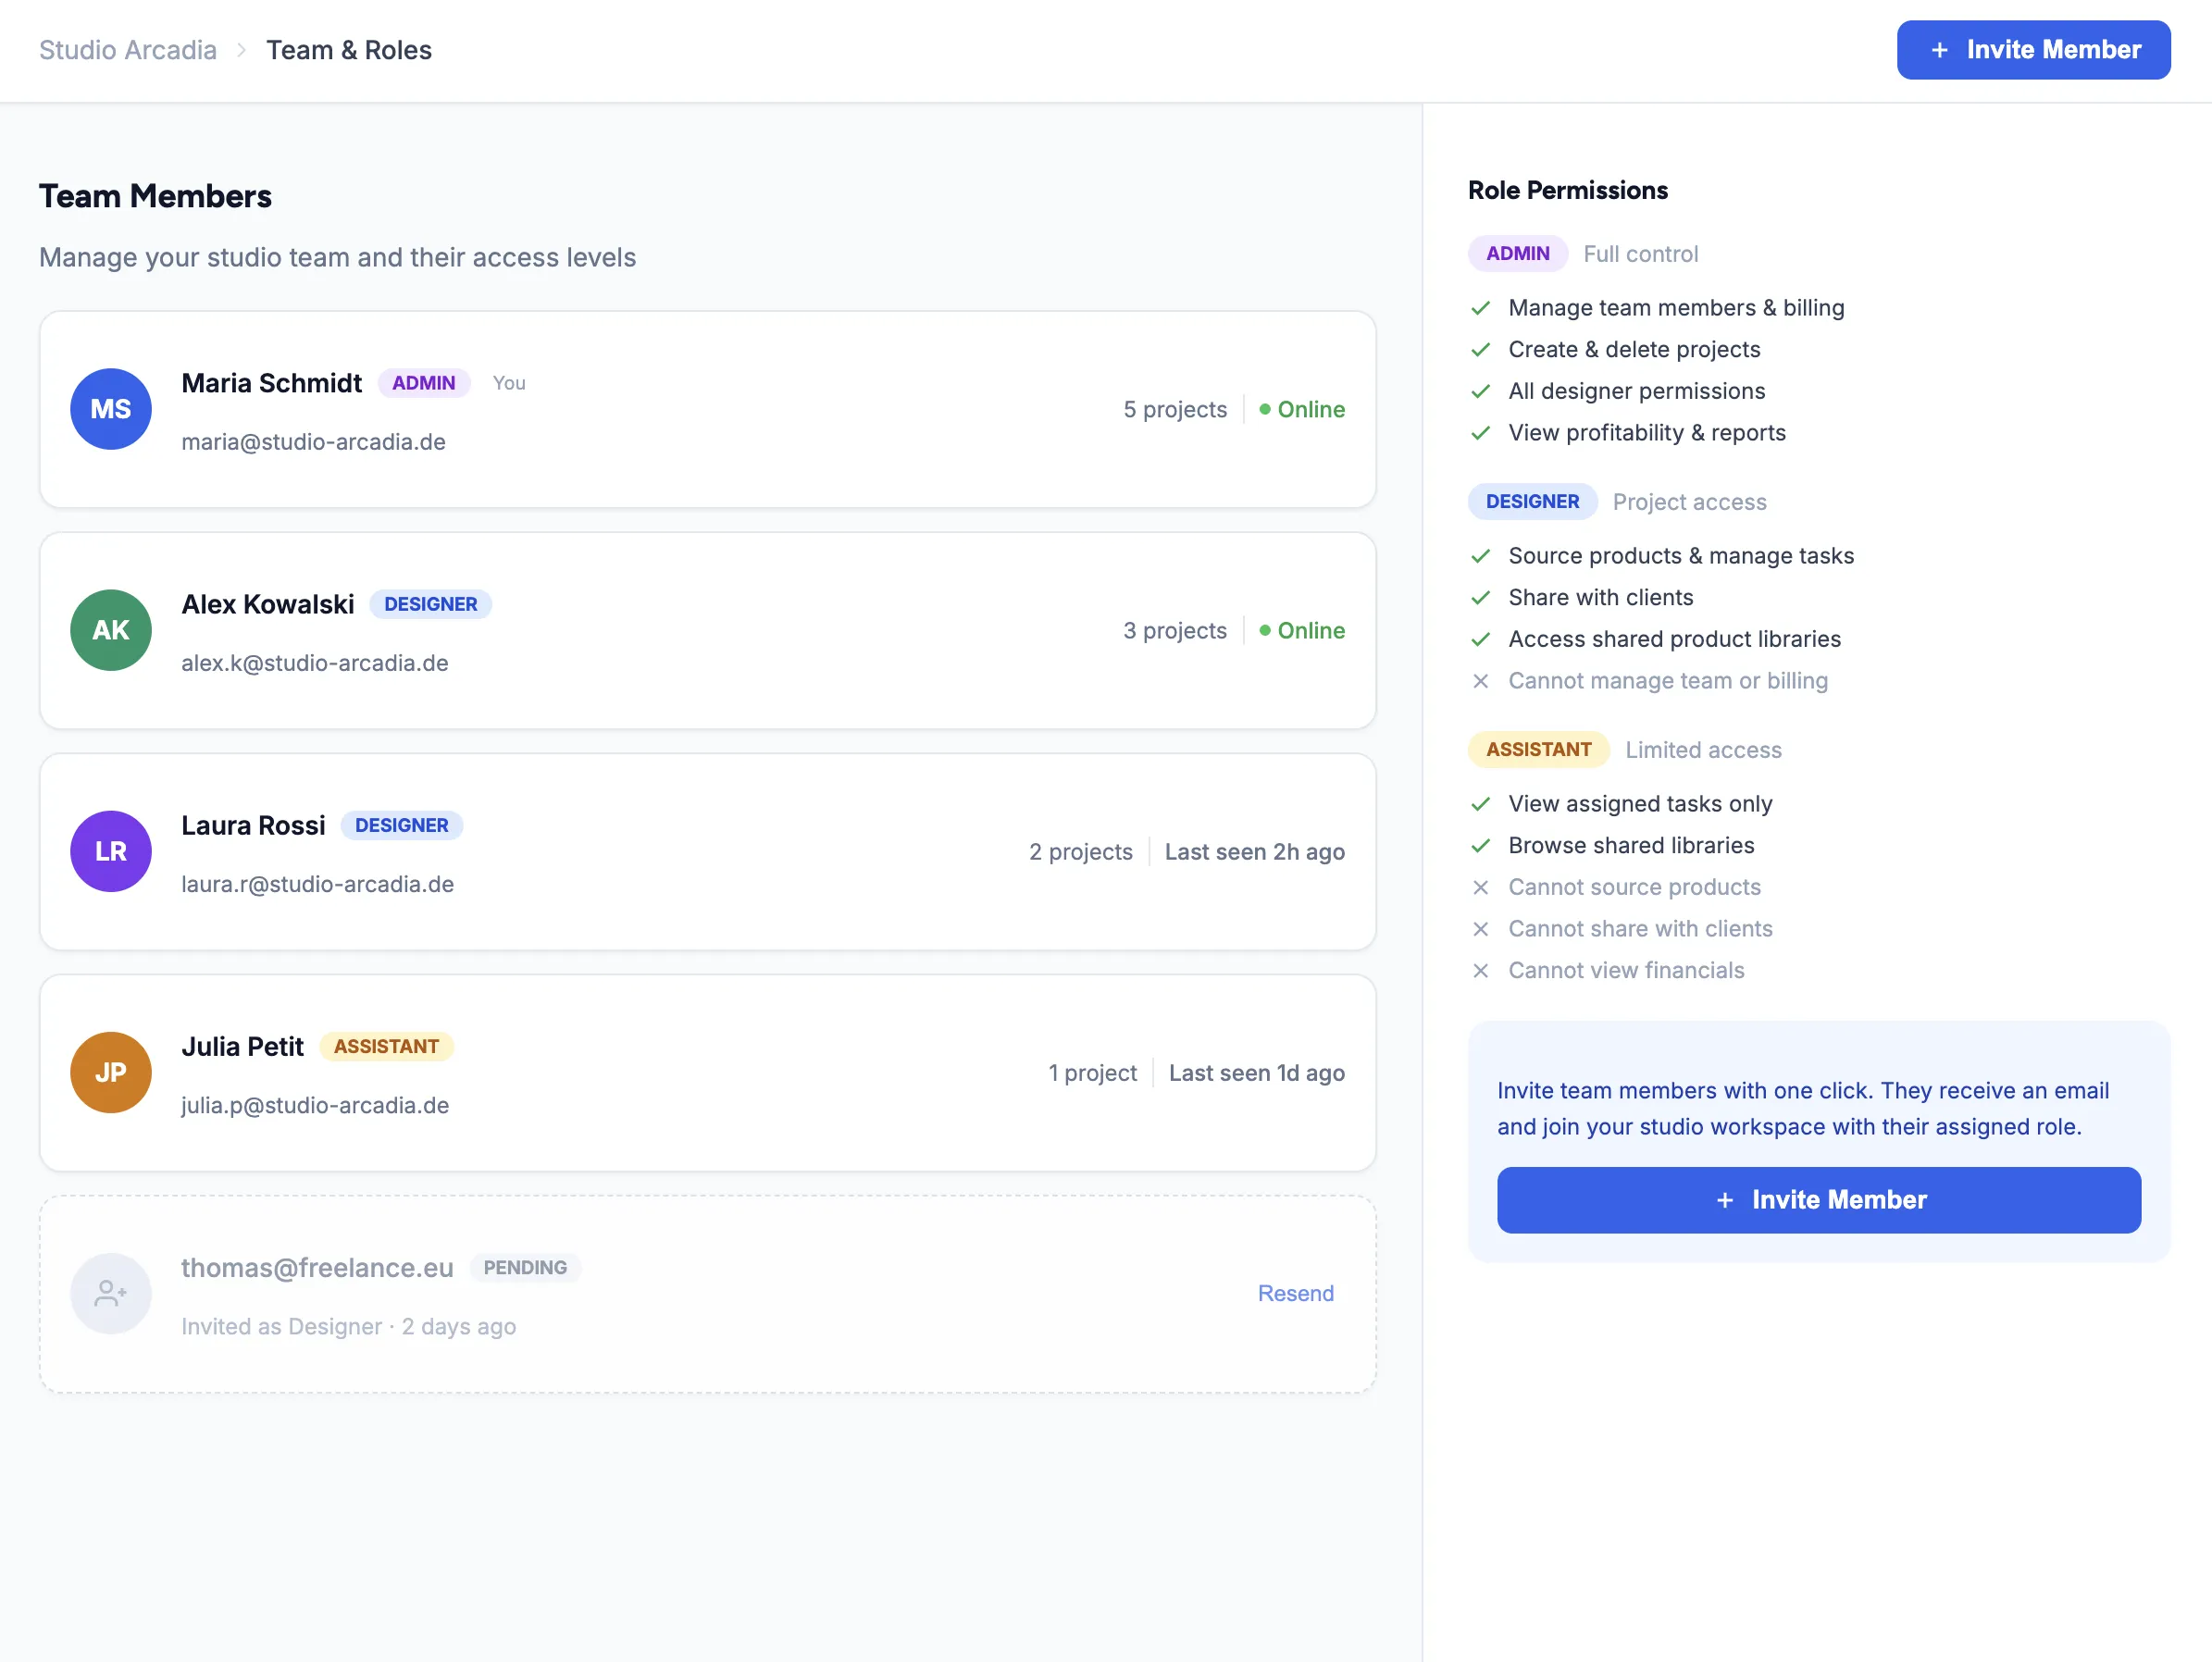Select the Team & Roles breadcrumb

(x=348, y=50)
